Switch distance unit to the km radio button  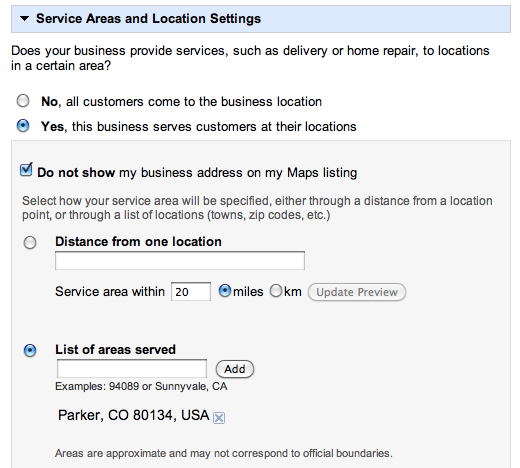click(x=276, y=291)
